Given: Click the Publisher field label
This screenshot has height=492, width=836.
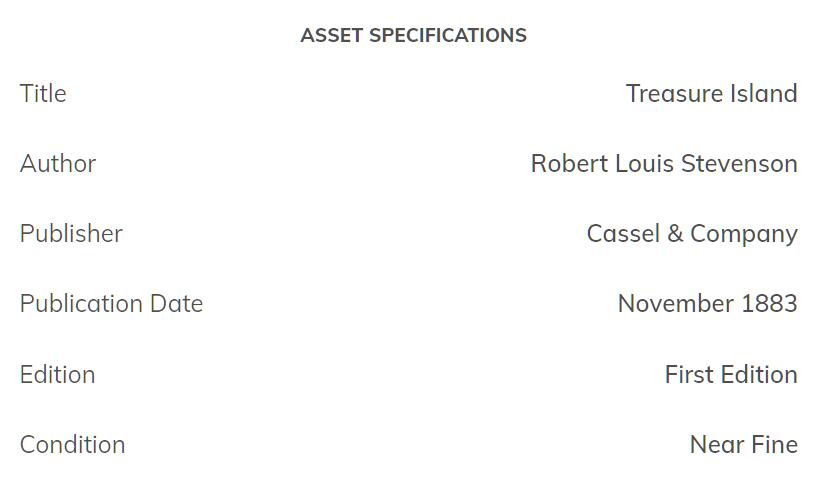Looking at the screenshot, I should click(x=71, y=234).
